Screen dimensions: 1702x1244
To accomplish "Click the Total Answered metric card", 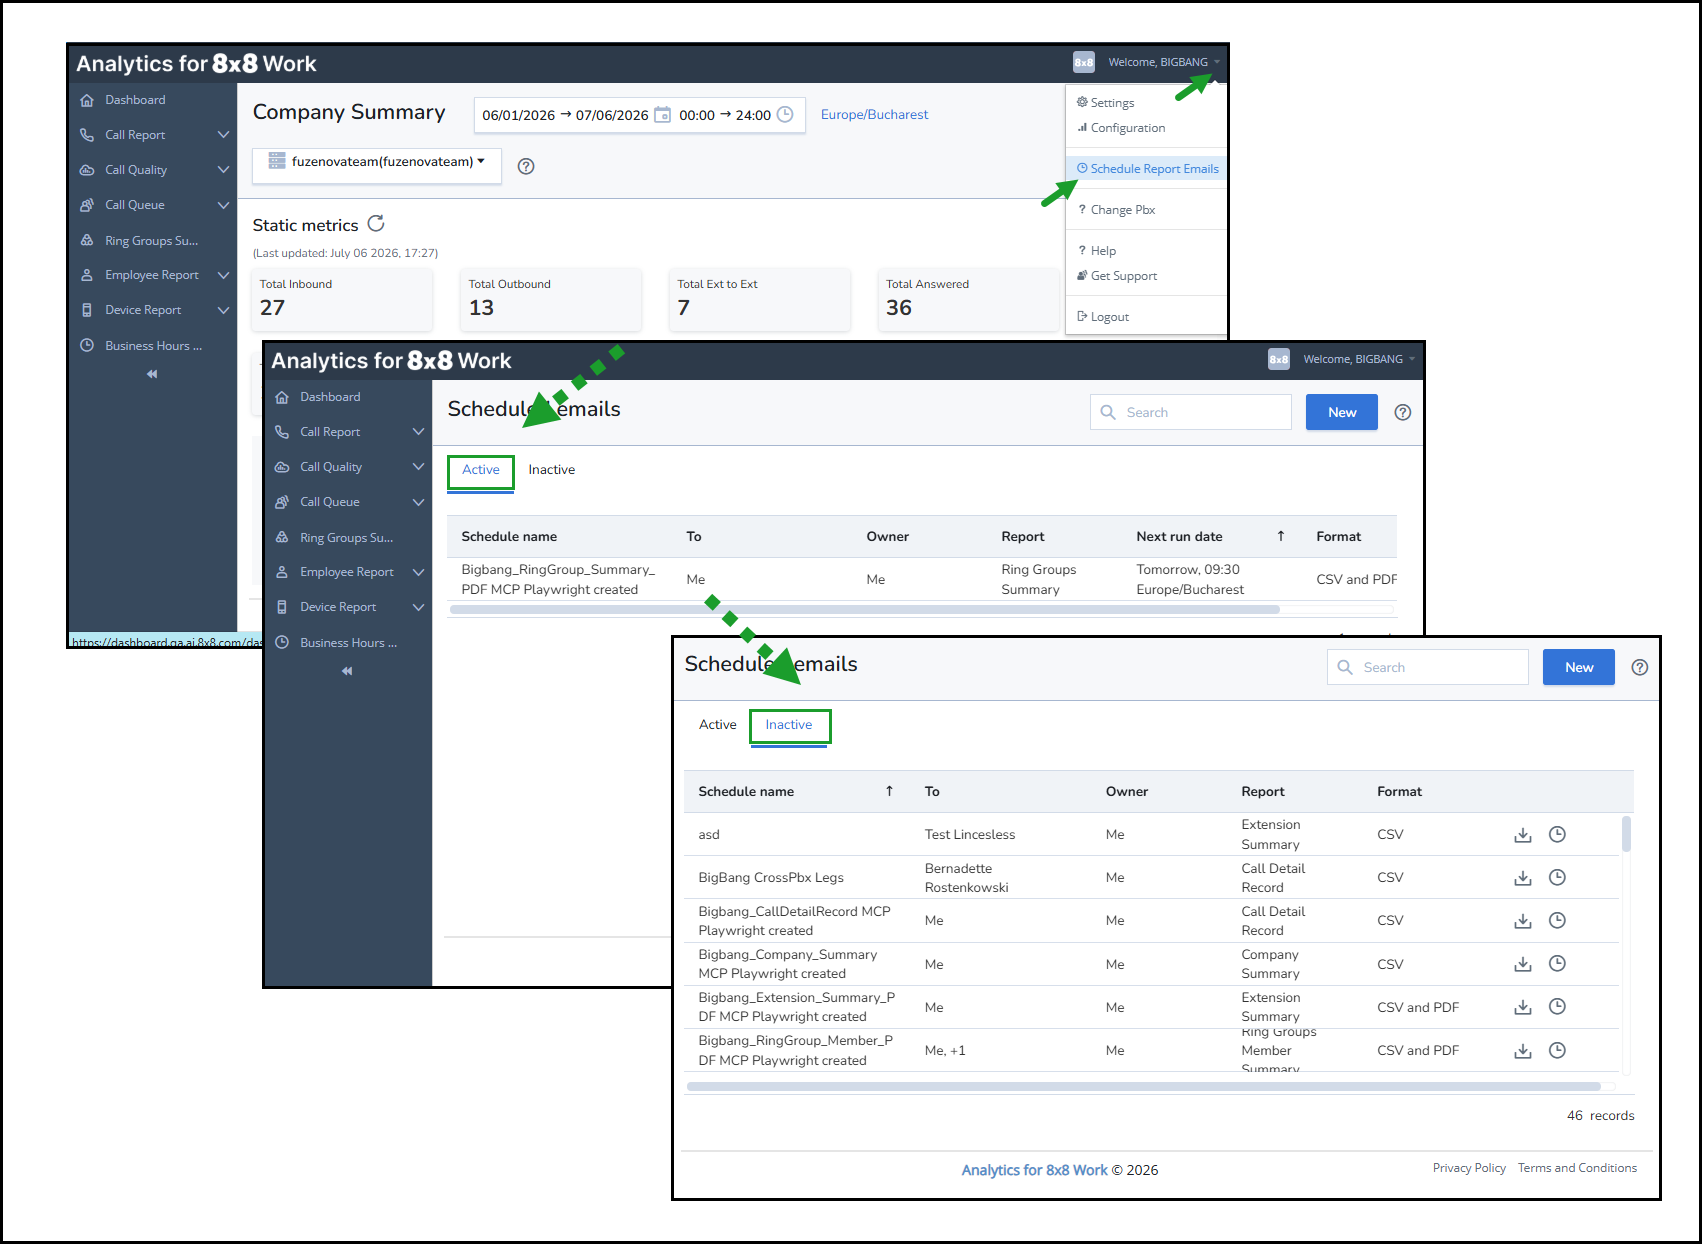I will pyautogui.click(x=967, y=298).
